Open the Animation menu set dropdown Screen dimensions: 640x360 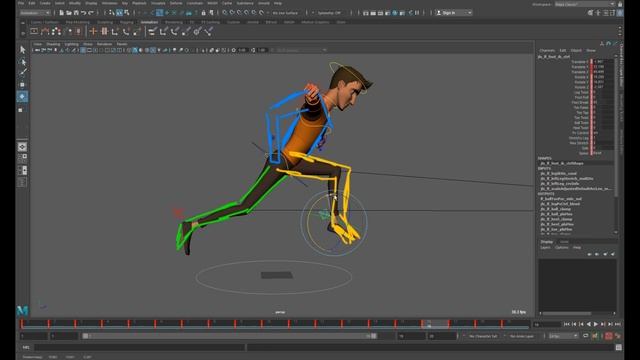click(x=35, y=13)
